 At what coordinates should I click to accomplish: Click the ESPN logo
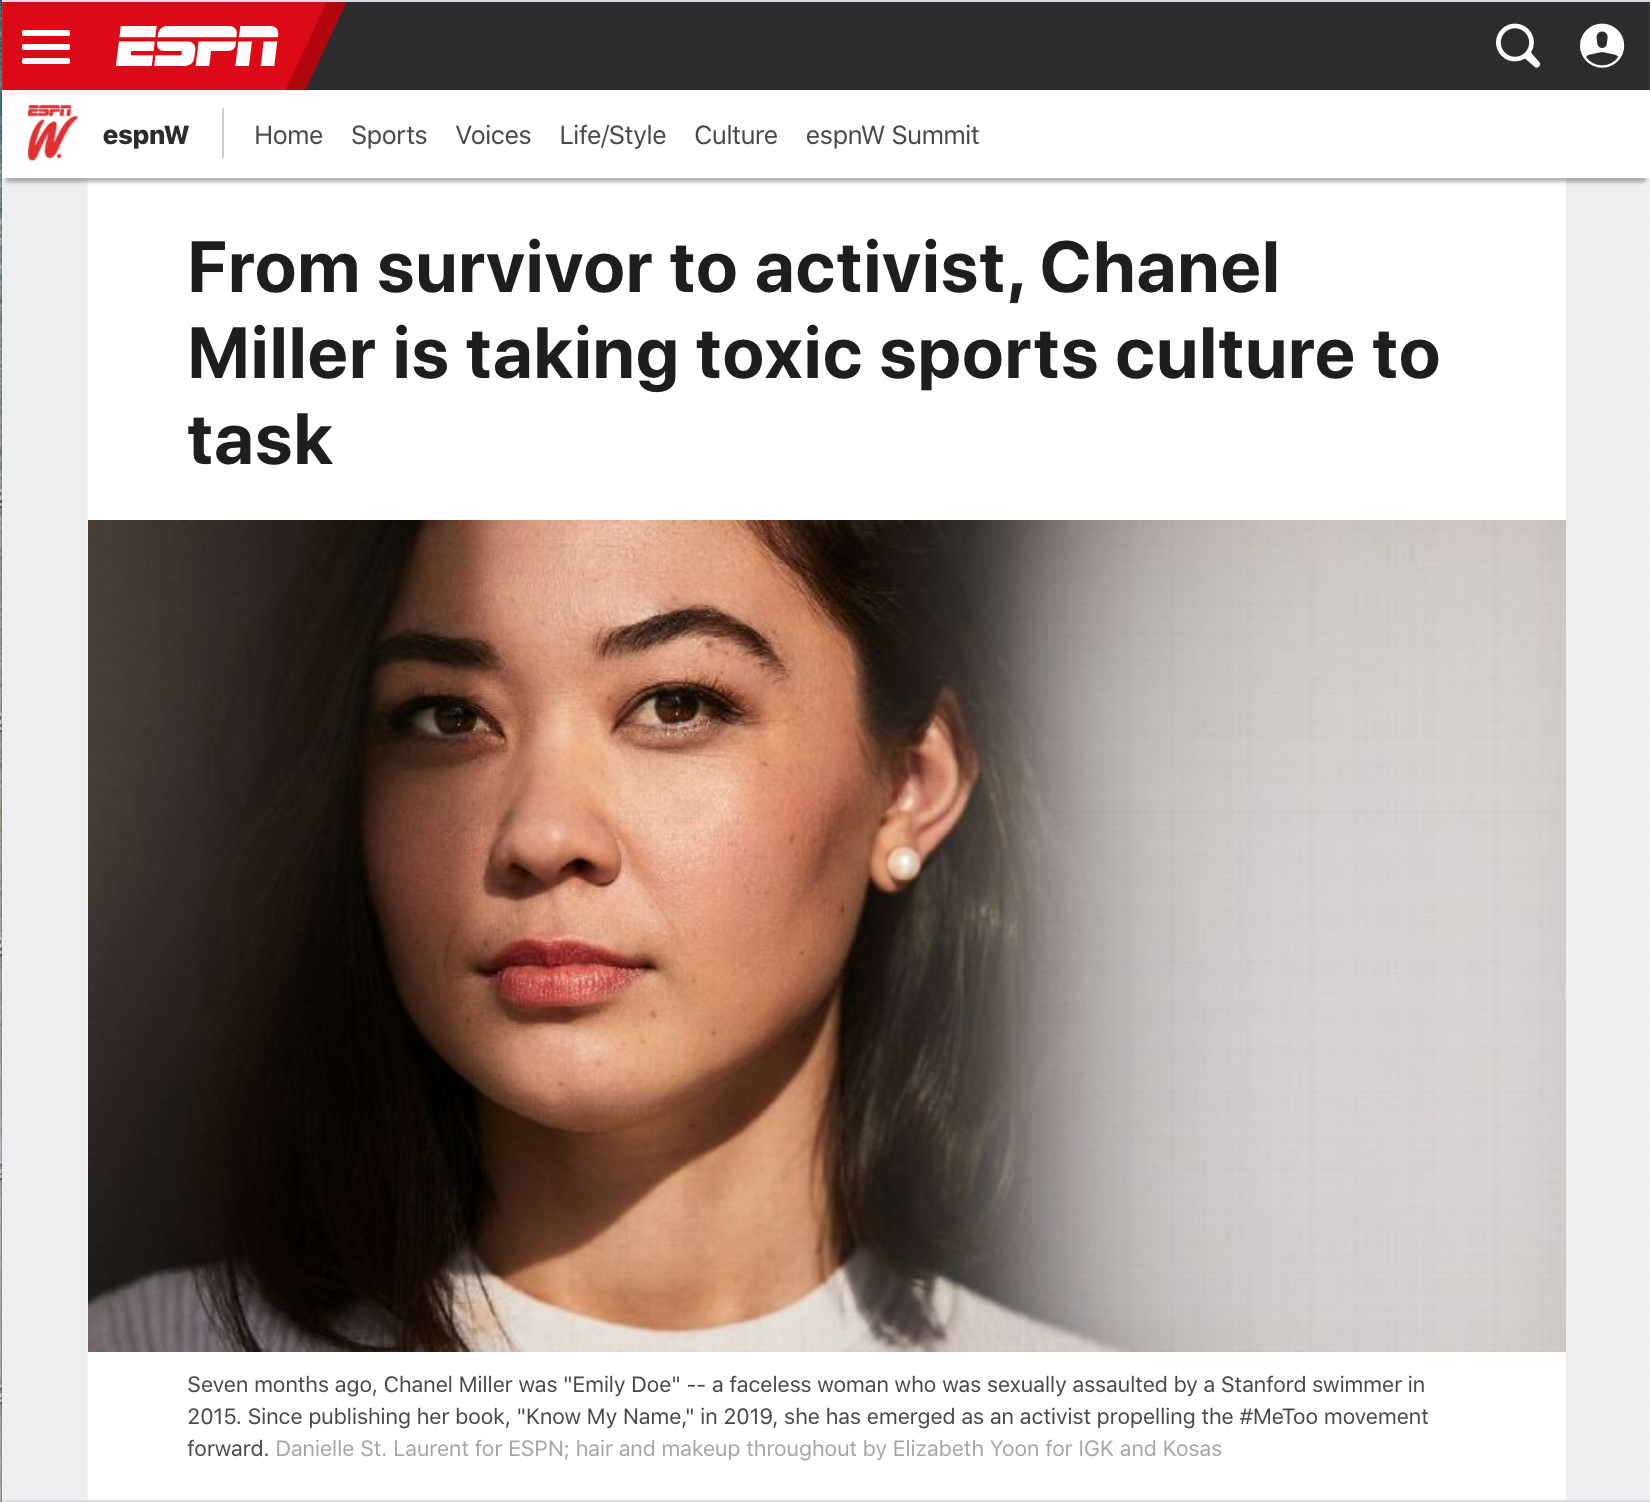(197, 46)
